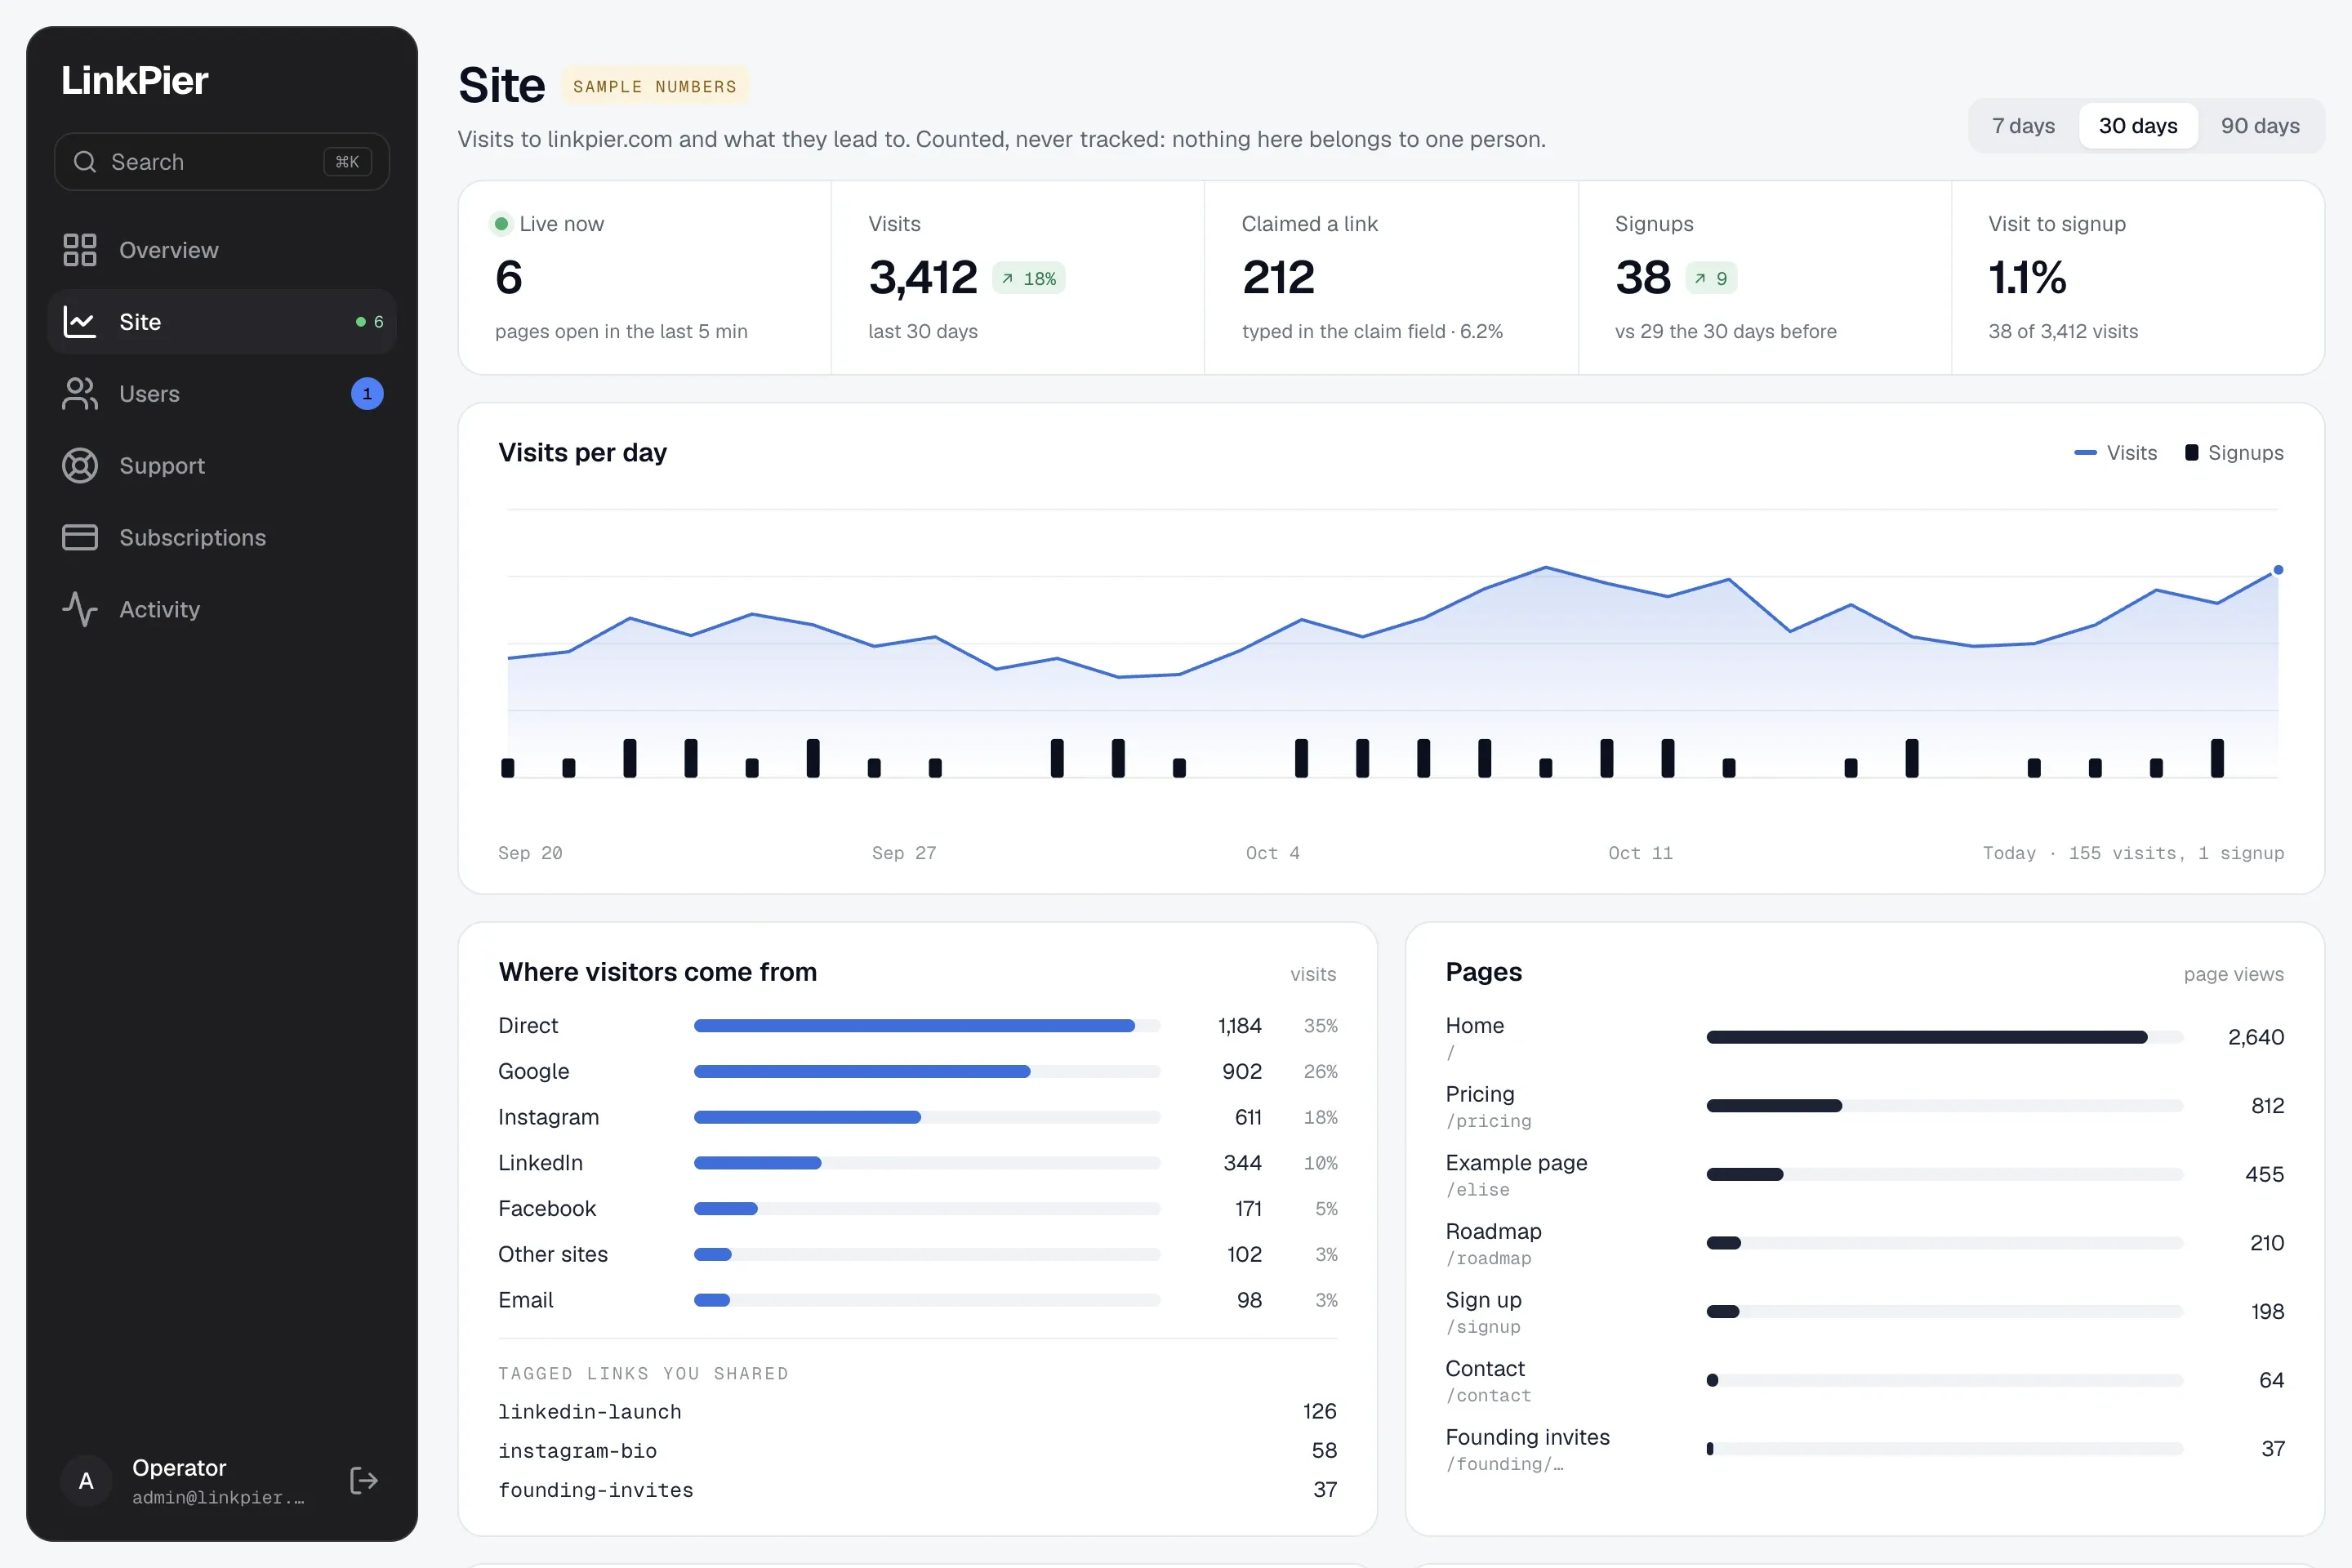Open the Activity page
Image resolution: width=2352 pixels, height=1568 pixels.
222,610
